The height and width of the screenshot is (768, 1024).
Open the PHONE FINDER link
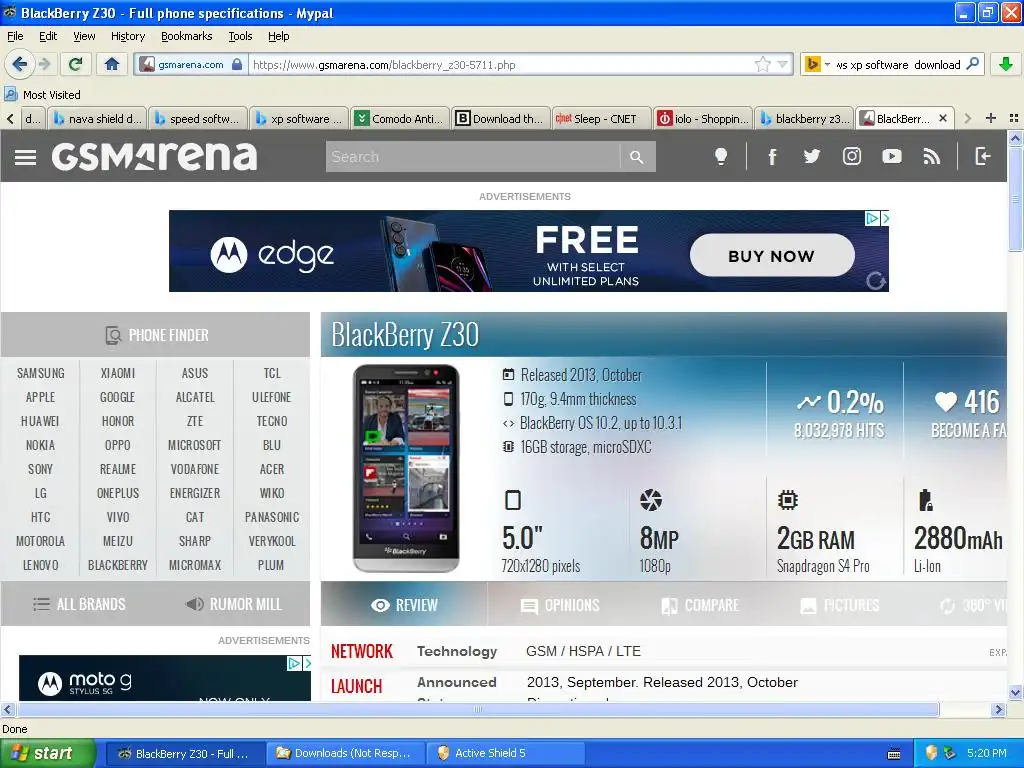tap(155, 335)
